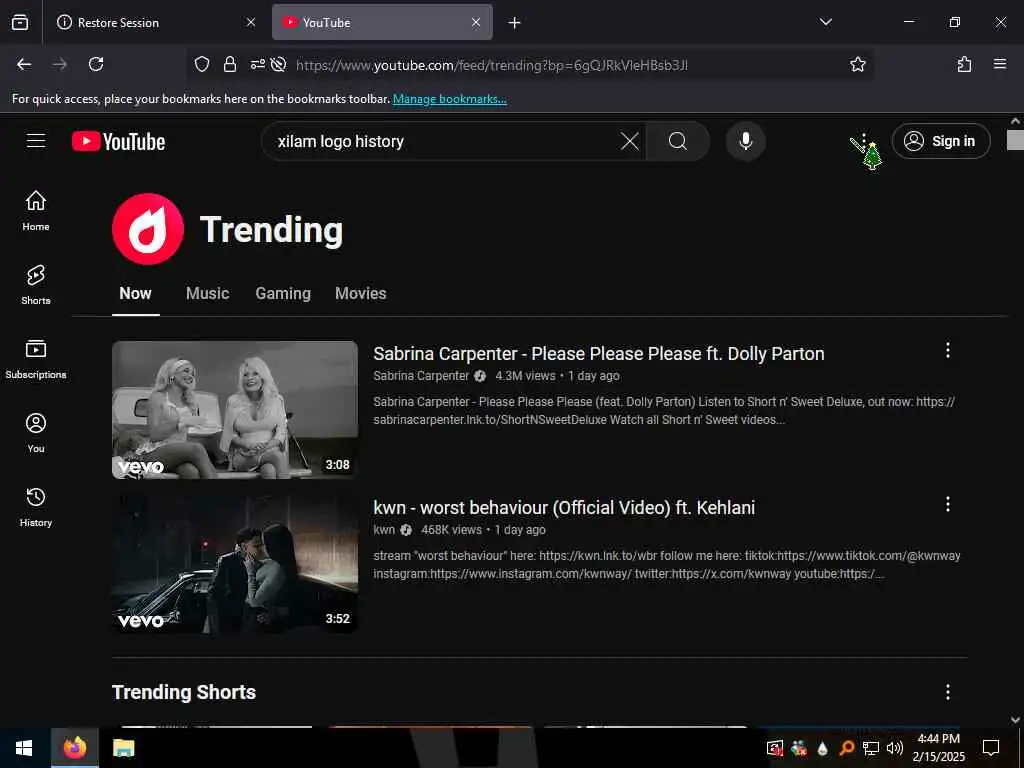Open YouTube settings three-dot menu near Sign in

pyautogui.click(x=863, y=141)
